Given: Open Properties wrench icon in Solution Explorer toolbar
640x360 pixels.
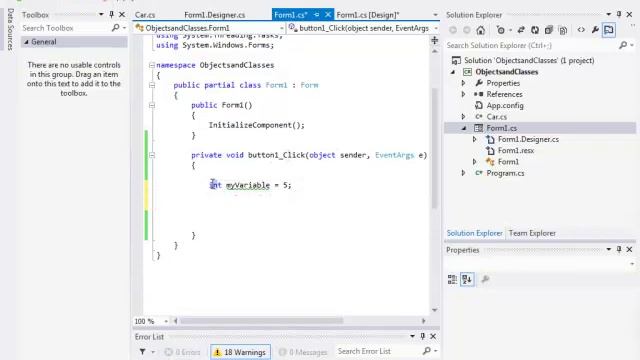Looking at the screenshot, I should (595, 30).
